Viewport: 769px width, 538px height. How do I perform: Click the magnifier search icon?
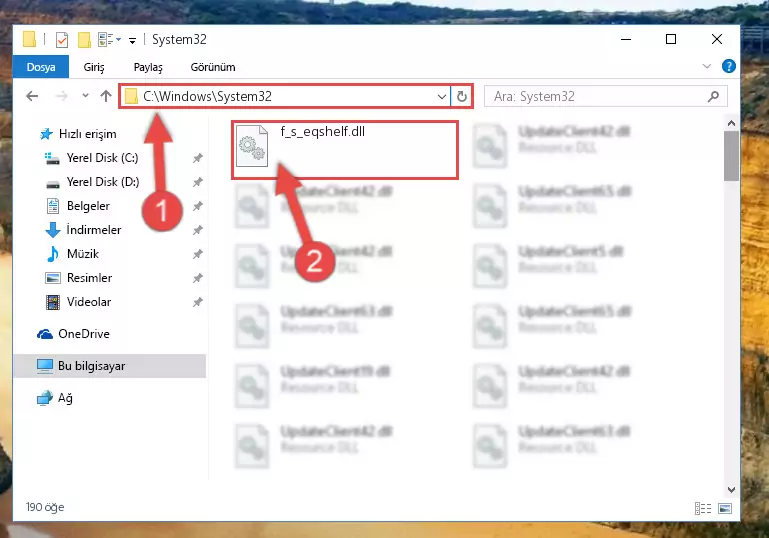tap(714, 96)
